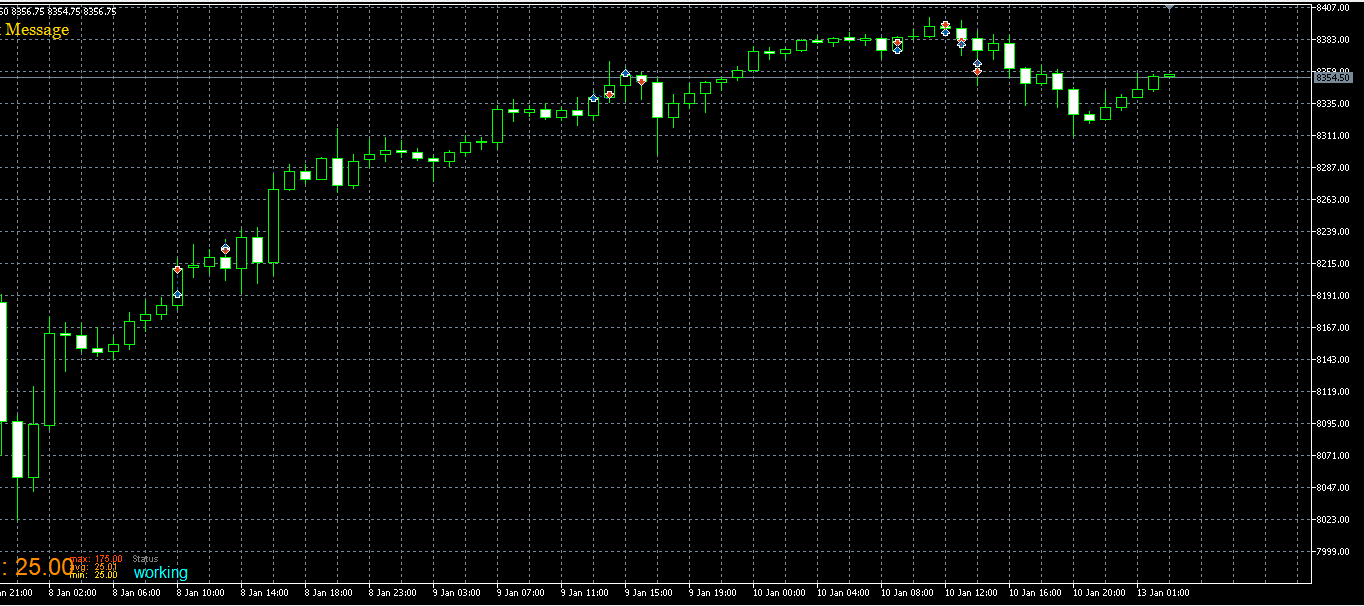Click the red 'max: 175.00' readout

point(98,559)
